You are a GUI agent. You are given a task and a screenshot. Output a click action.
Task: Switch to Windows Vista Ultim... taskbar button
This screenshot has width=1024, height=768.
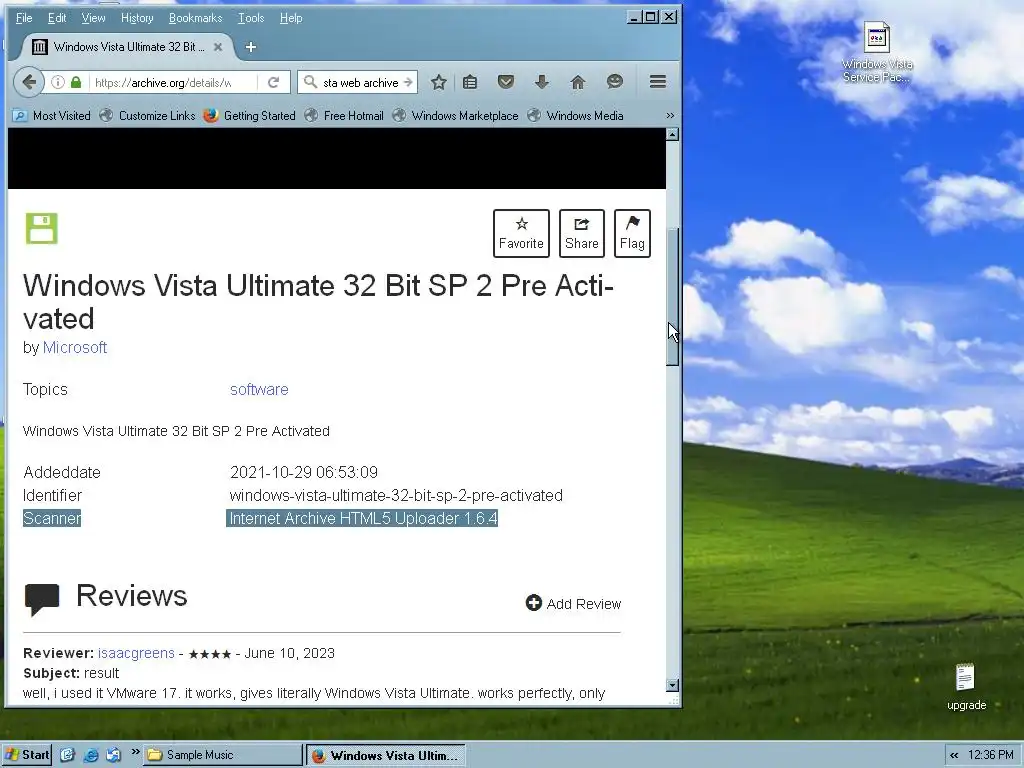[x=386, y=756]
